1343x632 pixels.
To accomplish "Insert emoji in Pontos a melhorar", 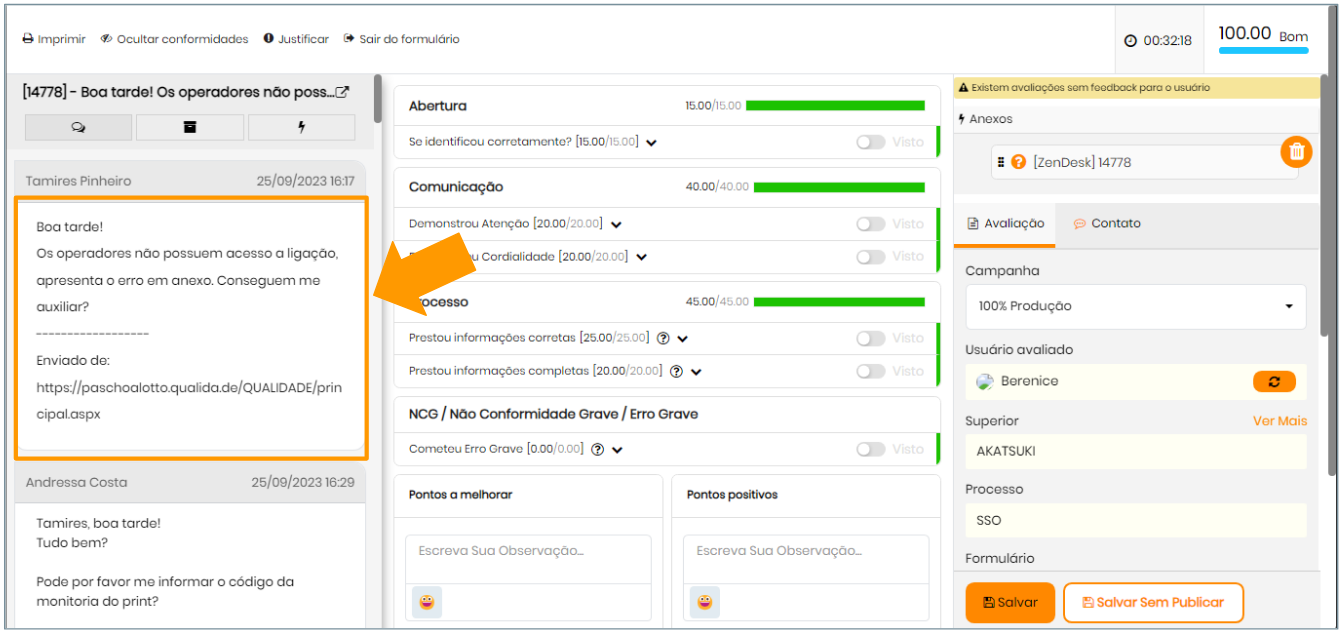I will [427, 602].
